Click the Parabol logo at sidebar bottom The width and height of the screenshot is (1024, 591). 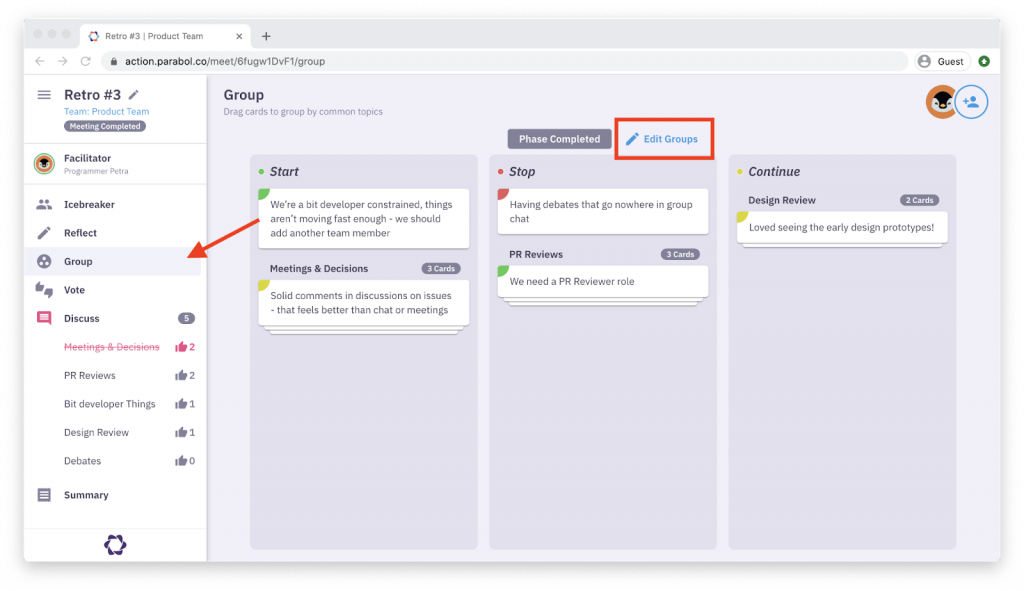click(114, 545)
